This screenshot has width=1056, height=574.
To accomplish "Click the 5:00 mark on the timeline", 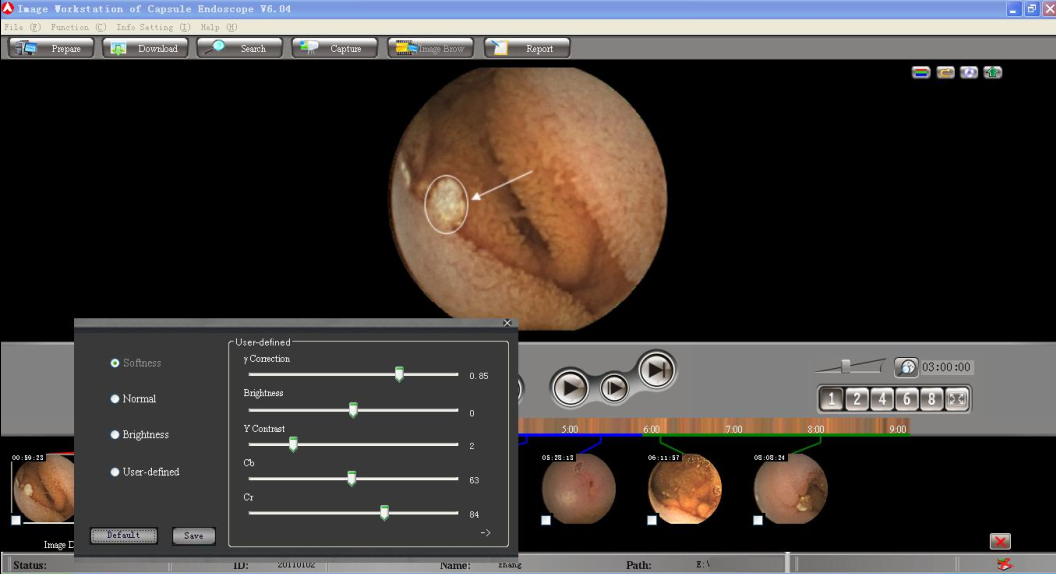I will 570,429.
